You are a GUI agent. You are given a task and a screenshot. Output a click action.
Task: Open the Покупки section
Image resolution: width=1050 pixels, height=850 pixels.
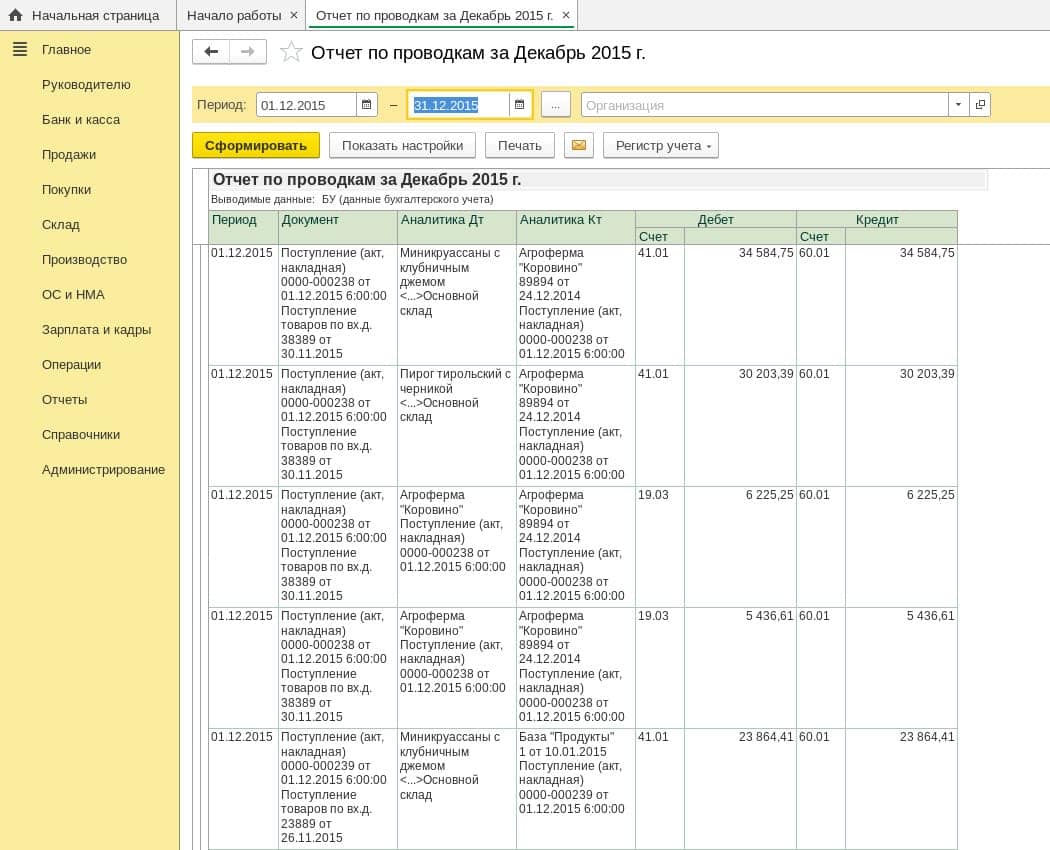[x=66, y=190]
